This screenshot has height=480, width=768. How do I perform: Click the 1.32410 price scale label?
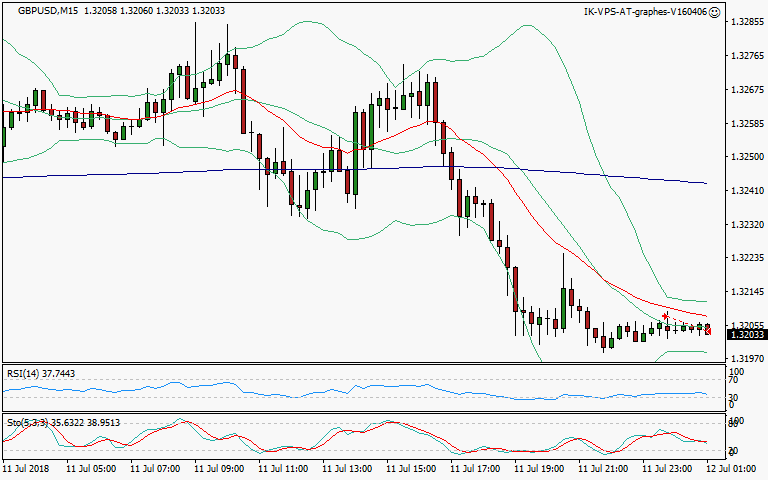[747, 191]
